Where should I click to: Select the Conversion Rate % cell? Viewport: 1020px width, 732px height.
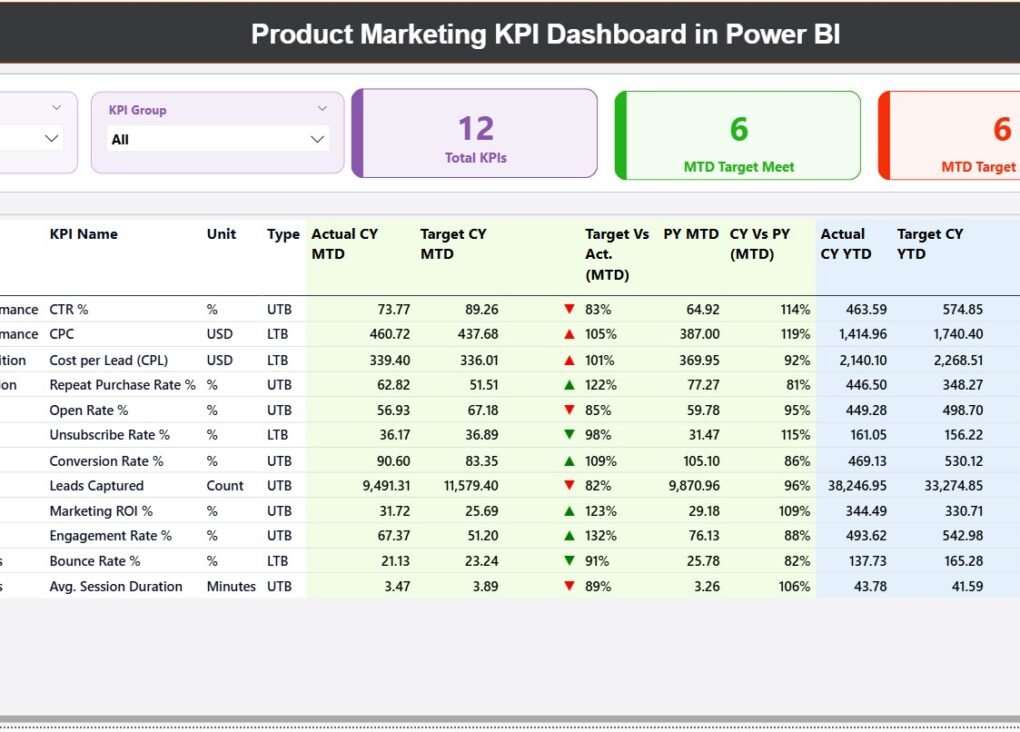coord(107,461)
